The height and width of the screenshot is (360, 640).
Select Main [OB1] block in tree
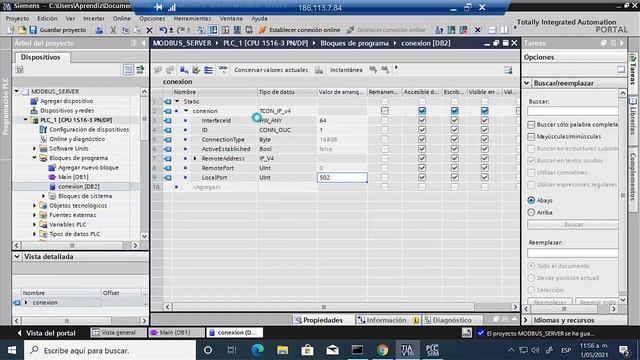click(x=73, y=177)
